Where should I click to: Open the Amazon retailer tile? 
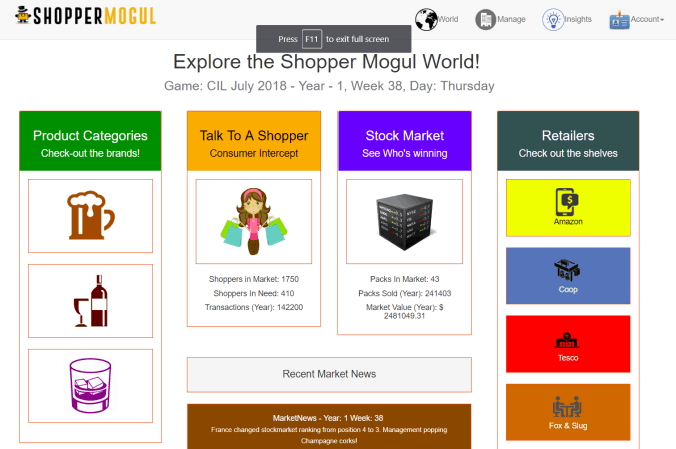568,208
